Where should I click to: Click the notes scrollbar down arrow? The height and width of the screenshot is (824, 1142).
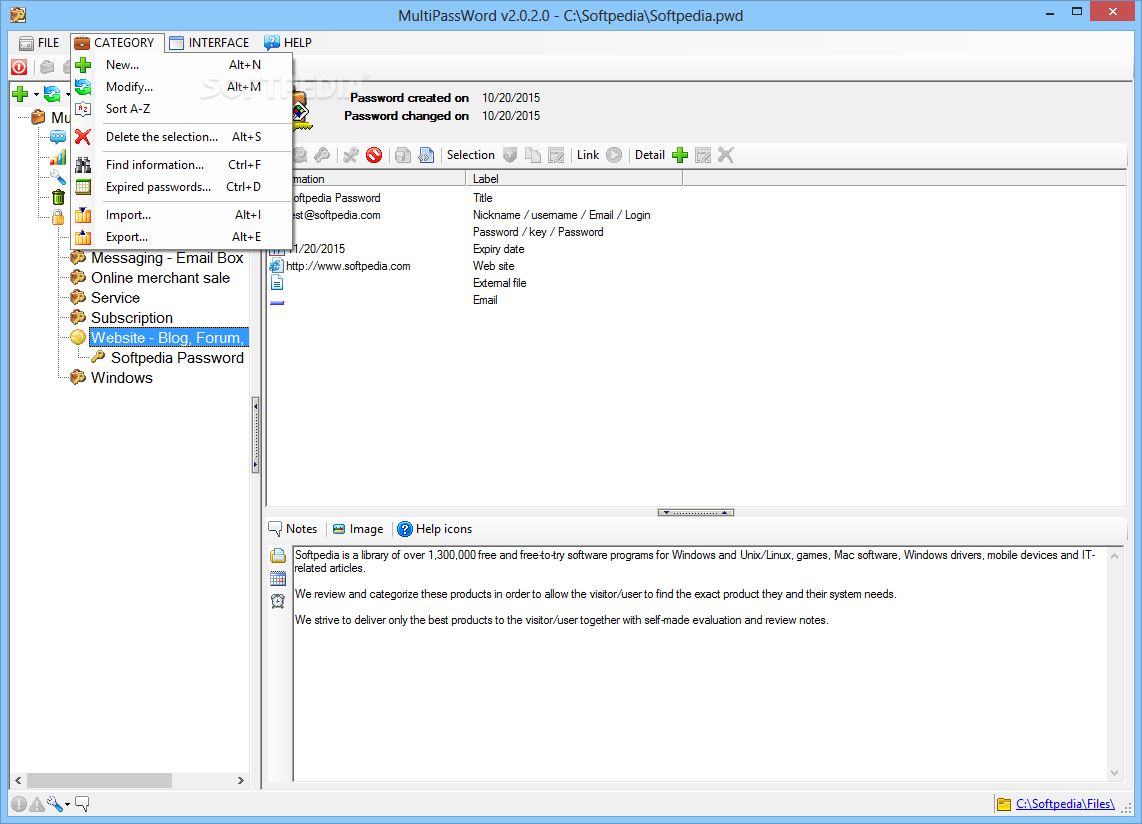click(x=1114, y=772)
